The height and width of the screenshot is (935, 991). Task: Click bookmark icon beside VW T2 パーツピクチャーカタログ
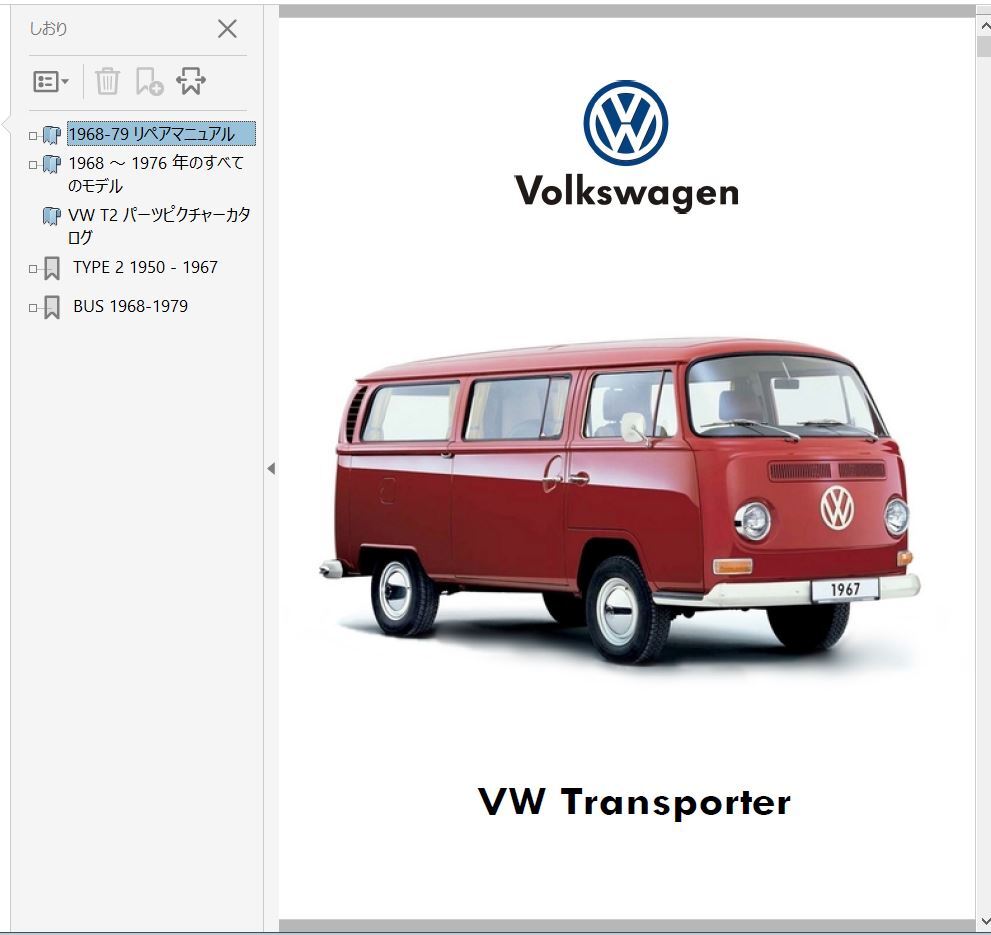click(x=52, y=216)
